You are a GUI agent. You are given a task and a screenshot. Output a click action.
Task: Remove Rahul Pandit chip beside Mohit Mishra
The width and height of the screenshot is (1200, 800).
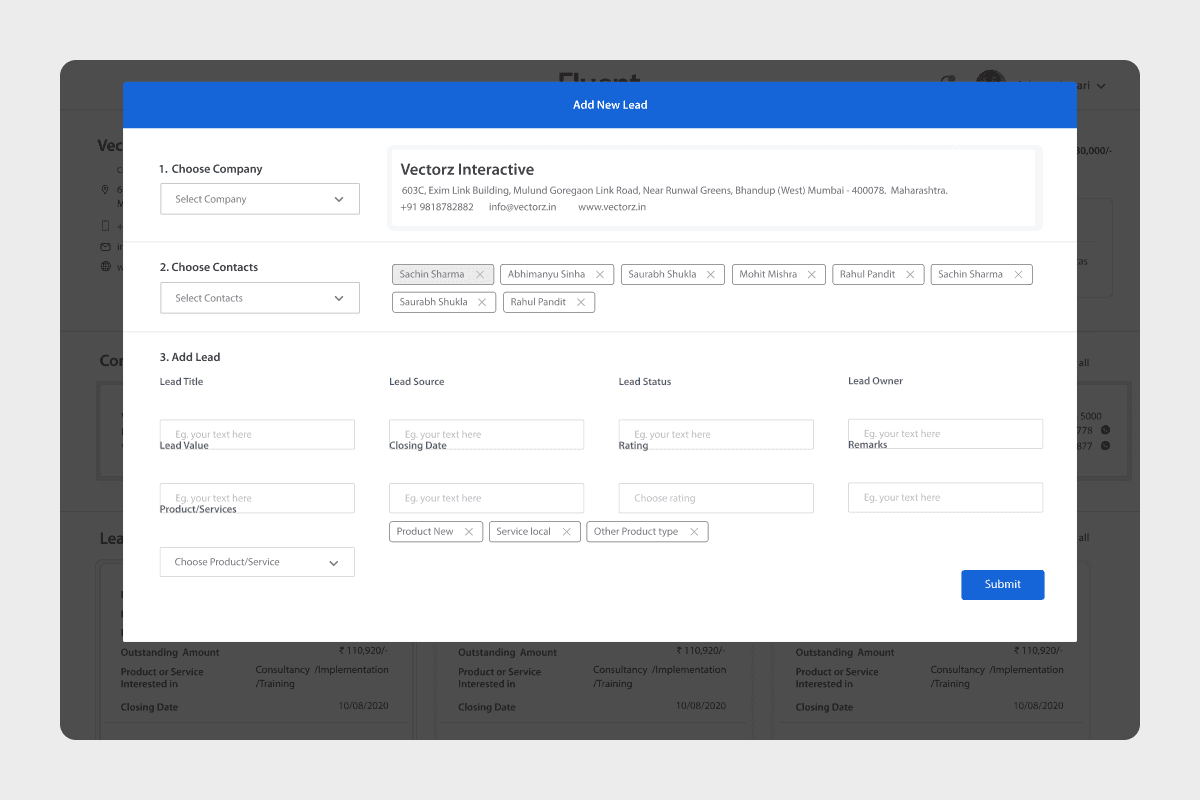pyautogui.click(x=910, y=274)
